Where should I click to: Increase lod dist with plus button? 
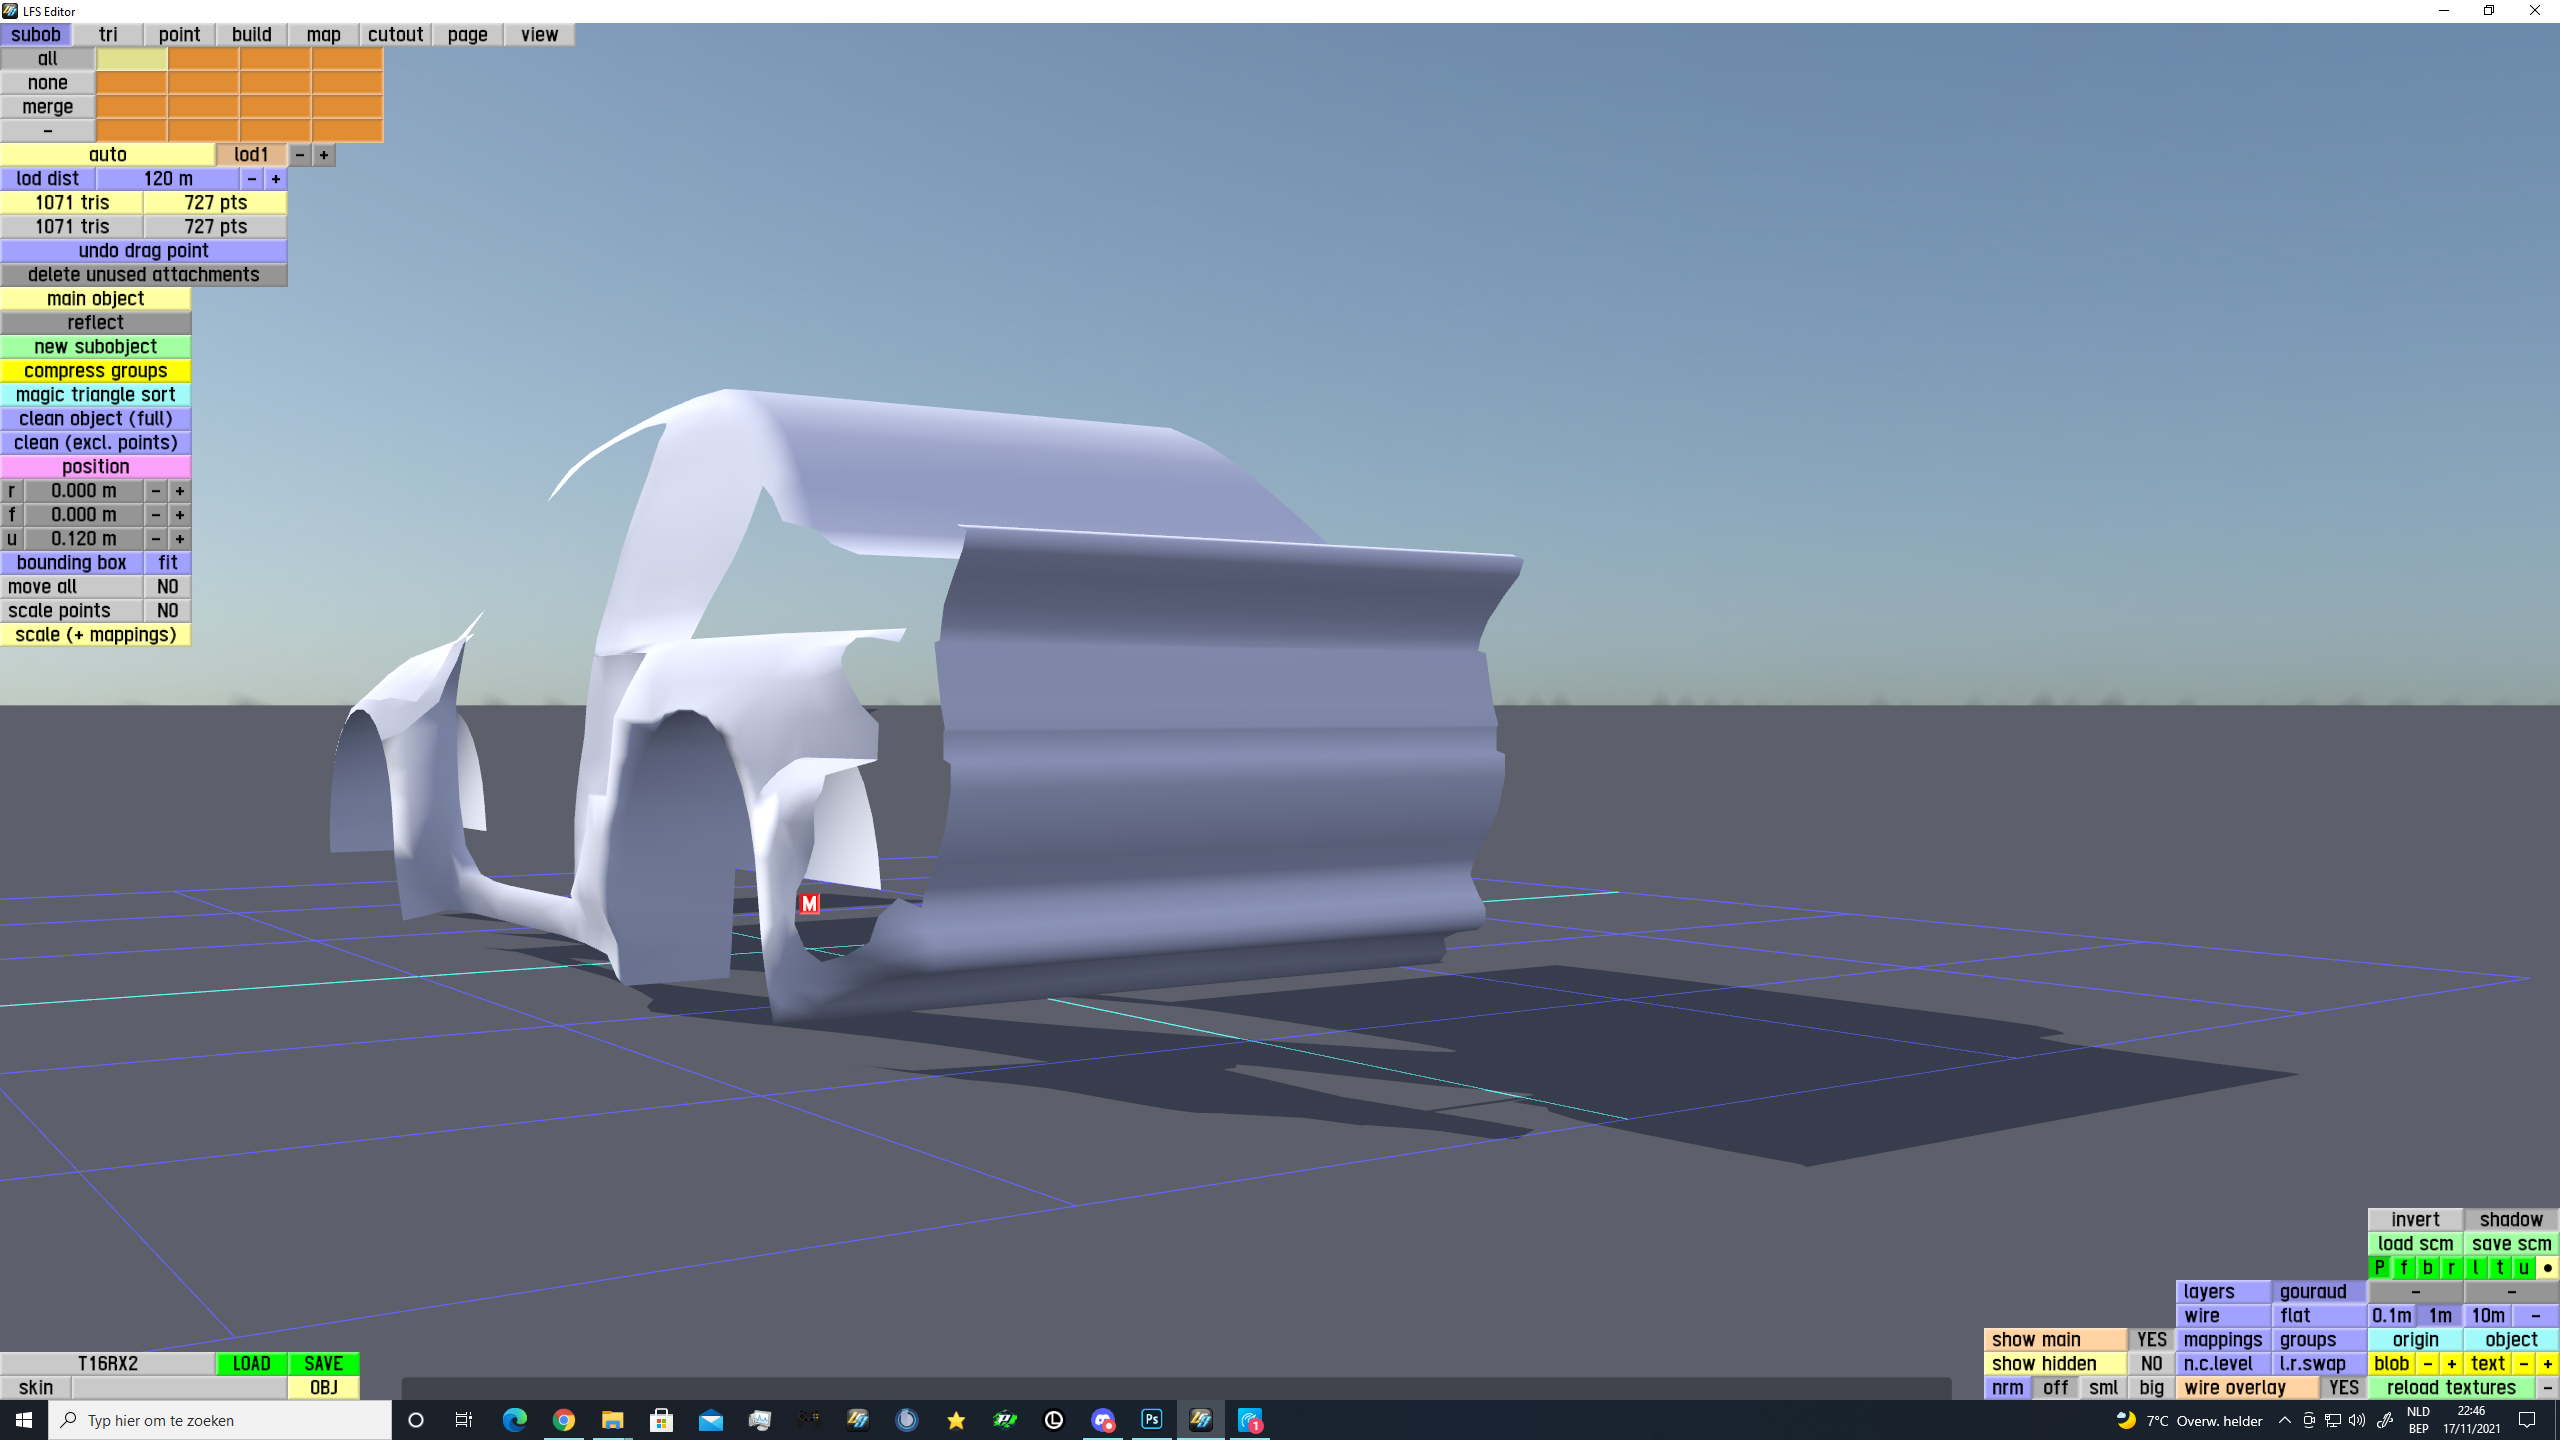click(276, 179)
